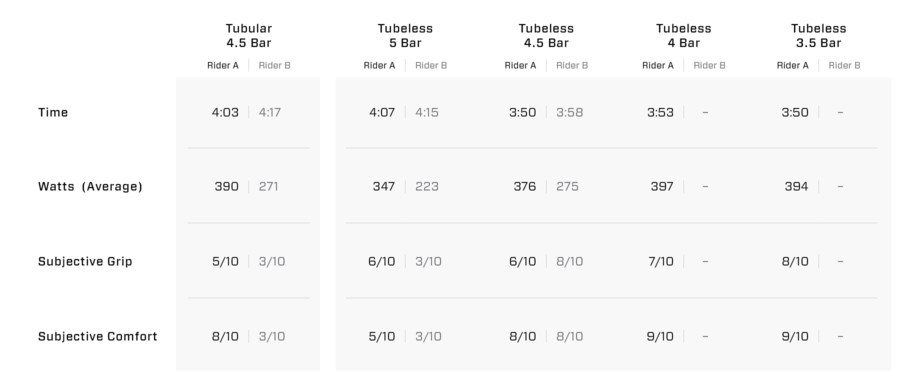Select the Subjective Grip row label

pyautogui.click(x=85, y=261)
